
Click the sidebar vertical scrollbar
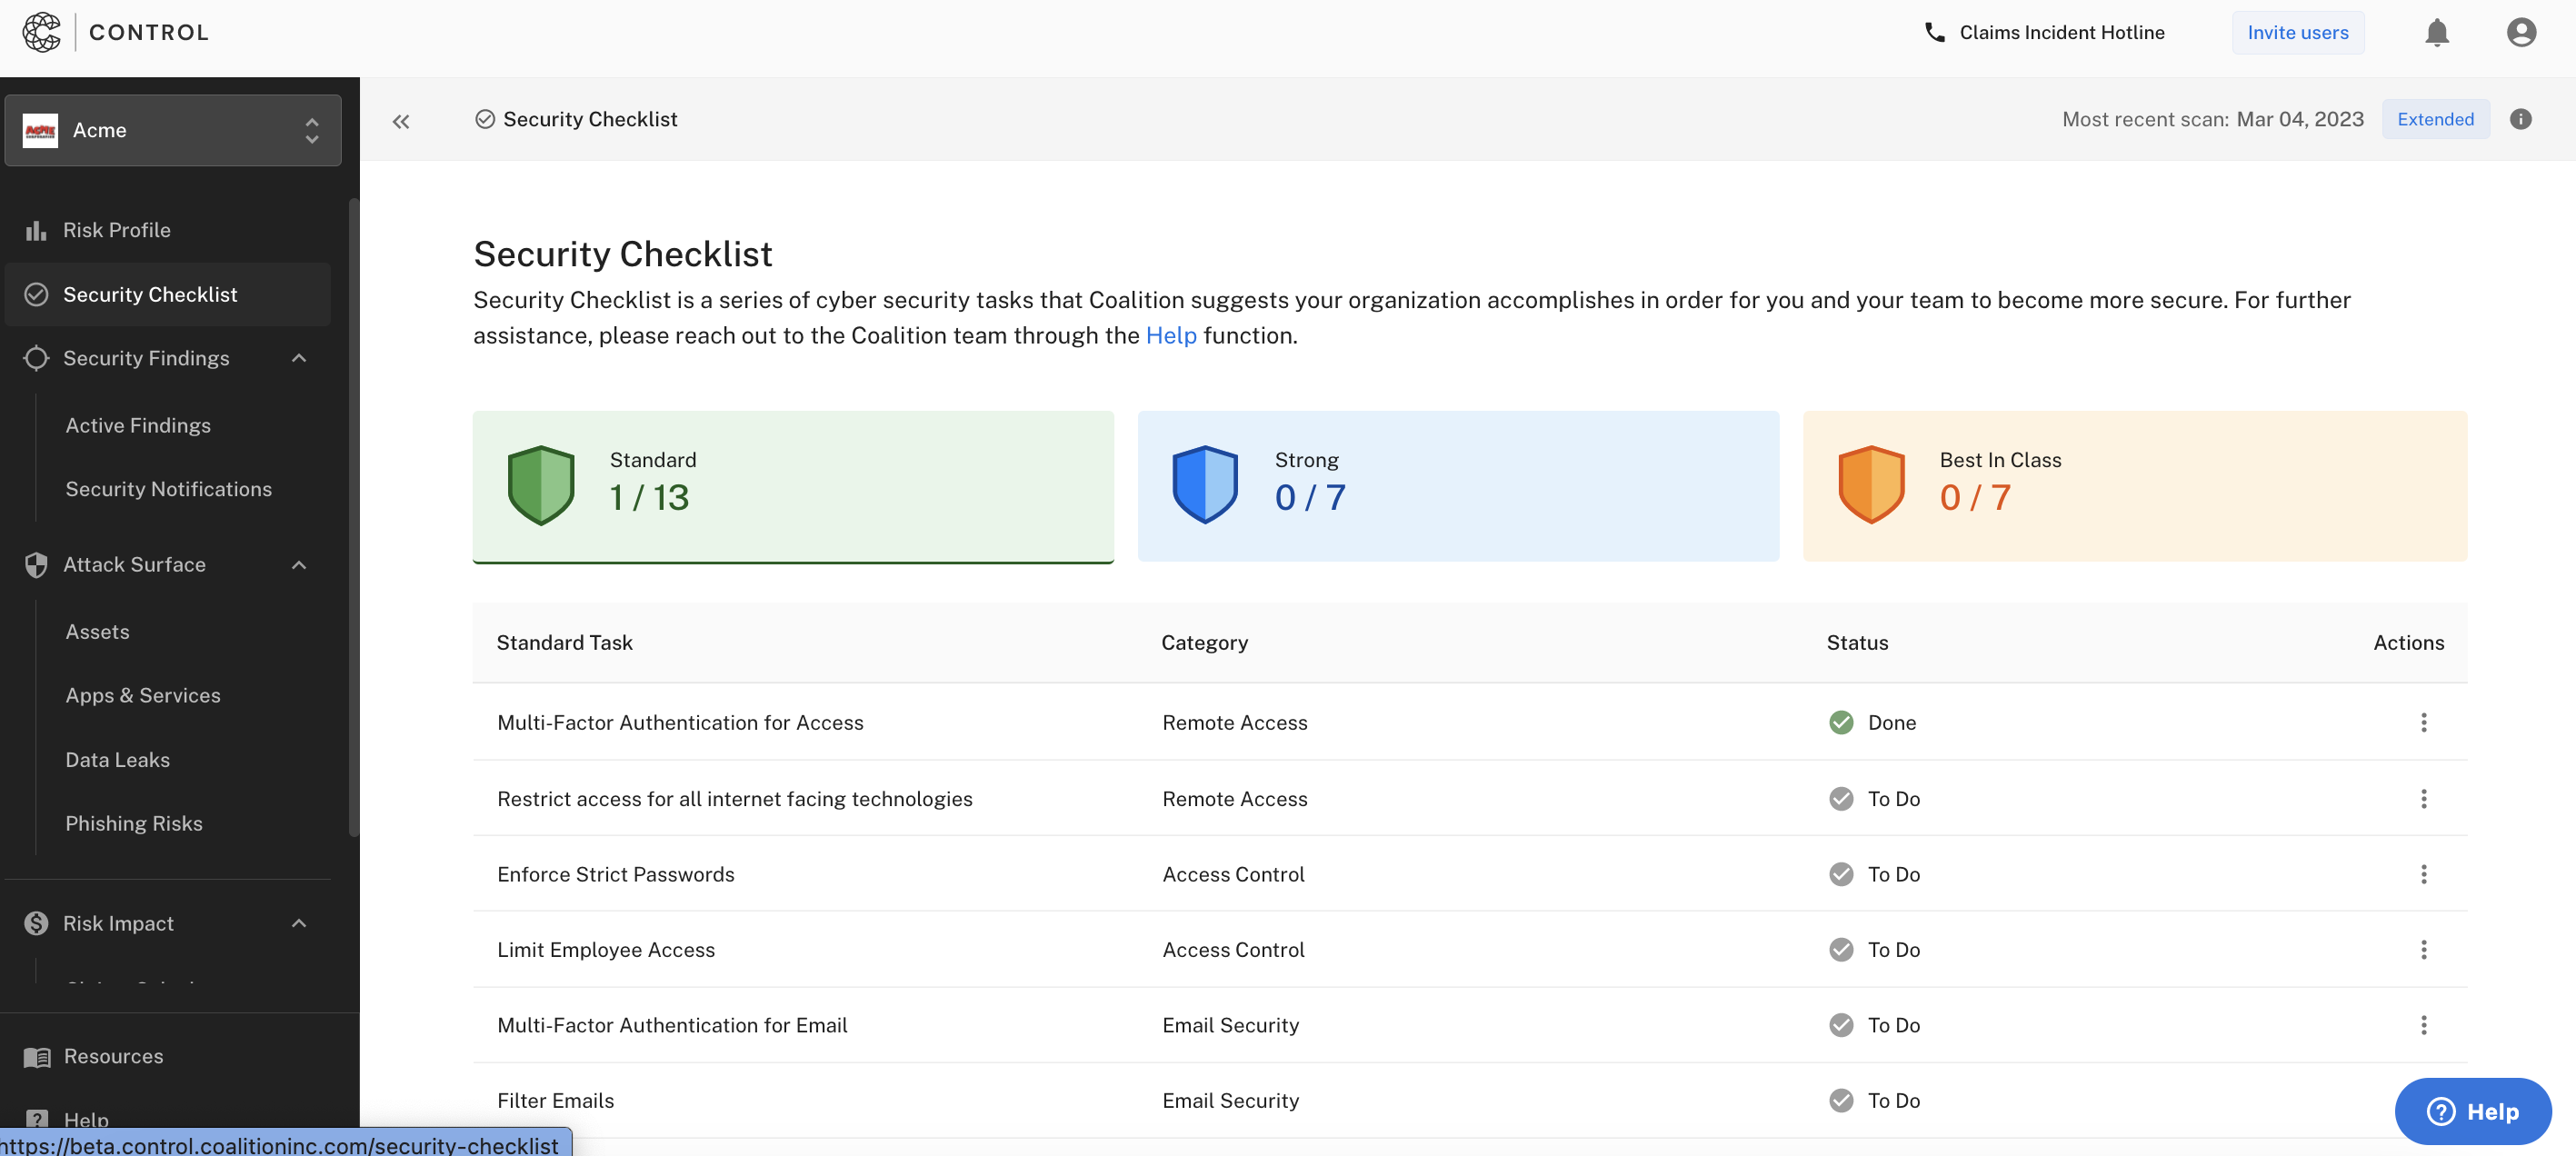[353, 517]
